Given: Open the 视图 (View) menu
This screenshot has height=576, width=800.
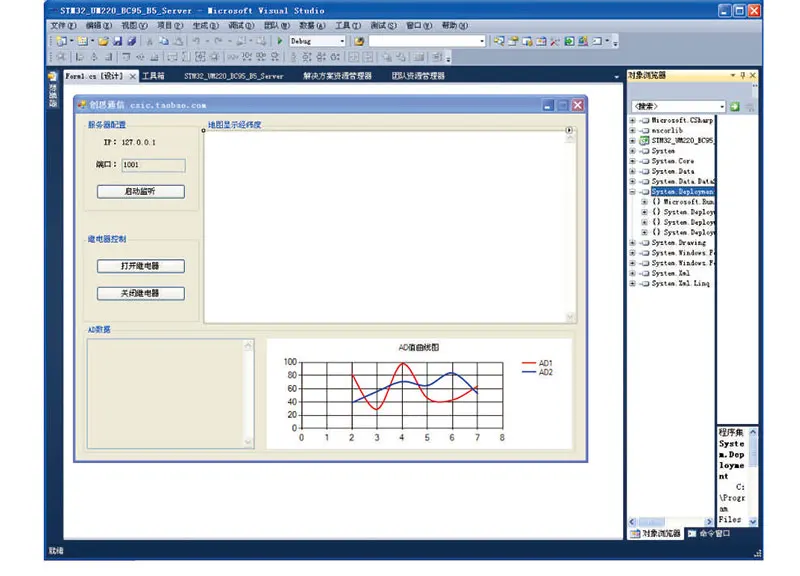Looking at the screenshot, I should [x=134, y=26].
